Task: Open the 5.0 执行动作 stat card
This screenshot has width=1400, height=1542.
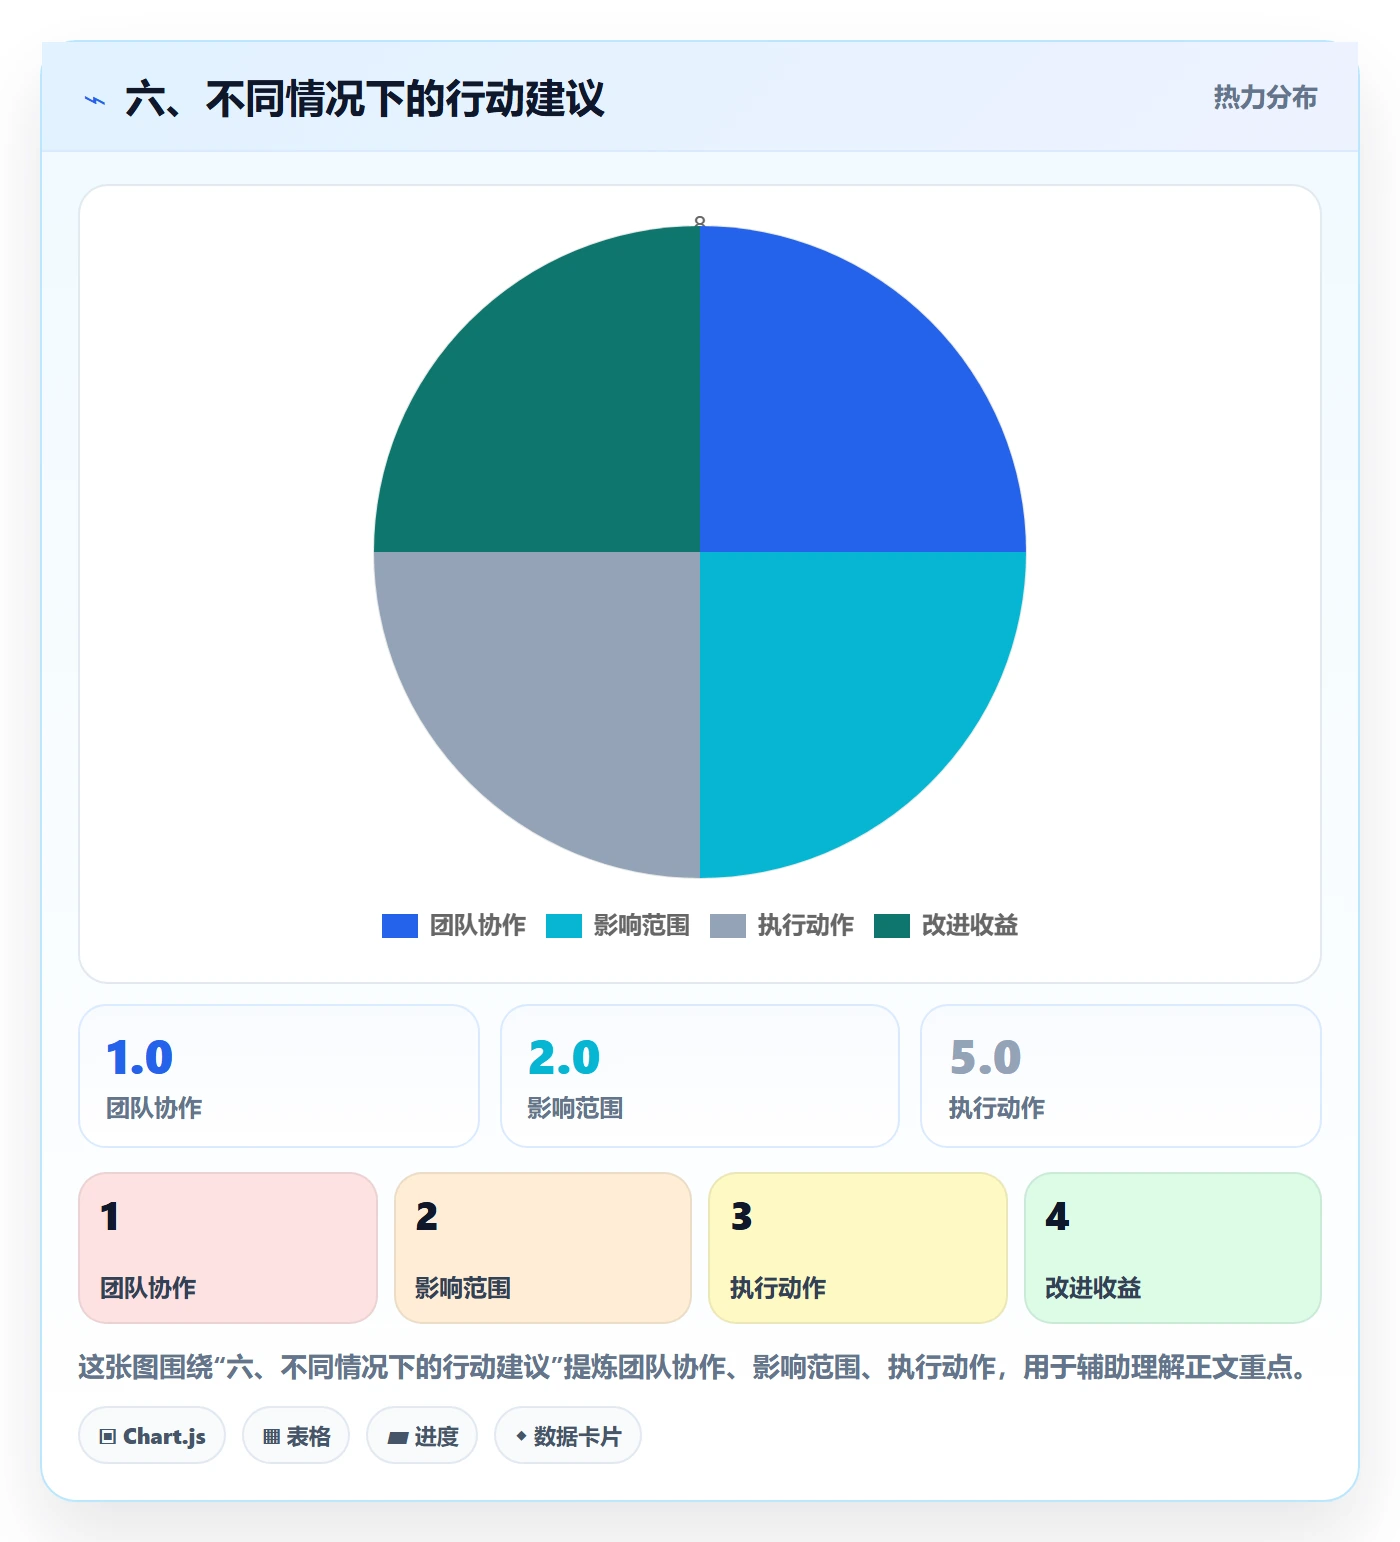Action: point(1121,1076)
